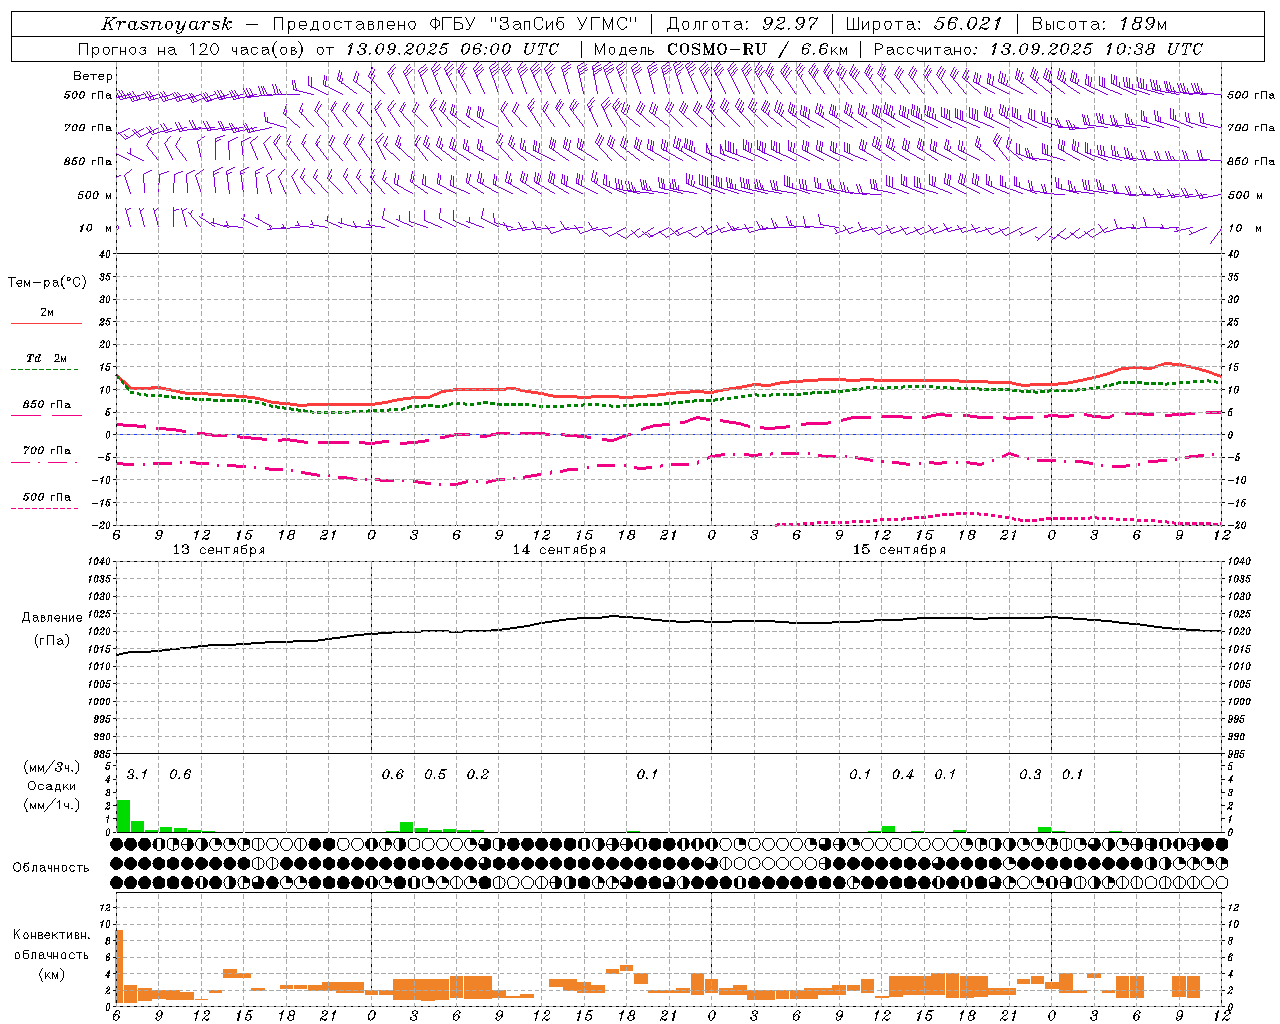Click the Krasnoyarsk station title
1280x1024 pixels.
pyautogui.click(x=167, y=24)
